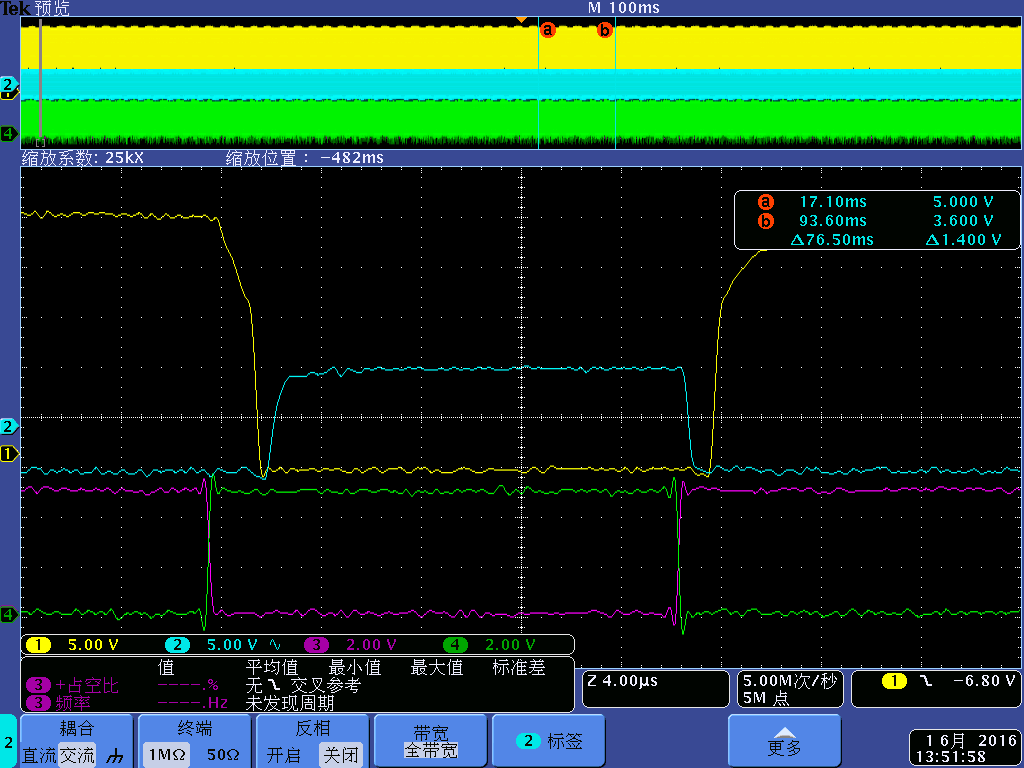This screenshot has height=768, width=1024.
Task: Click cursor b marker in overview
Action: pyautogui.click(x=605, y=29)
